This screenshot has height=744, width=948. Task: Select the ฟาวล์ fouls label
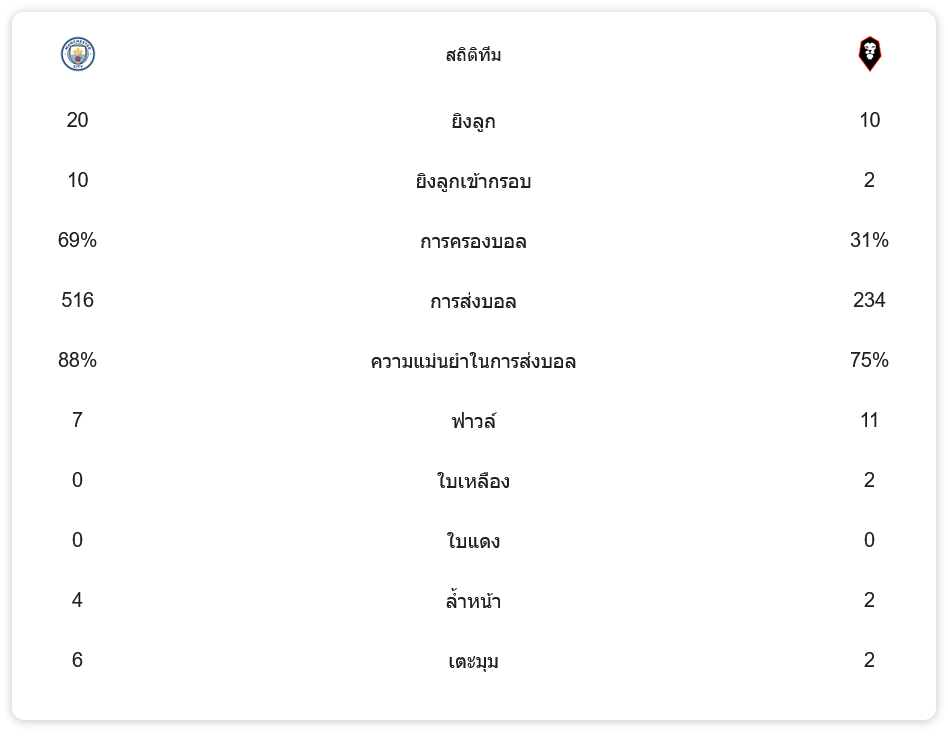click(x=473, y=421)
